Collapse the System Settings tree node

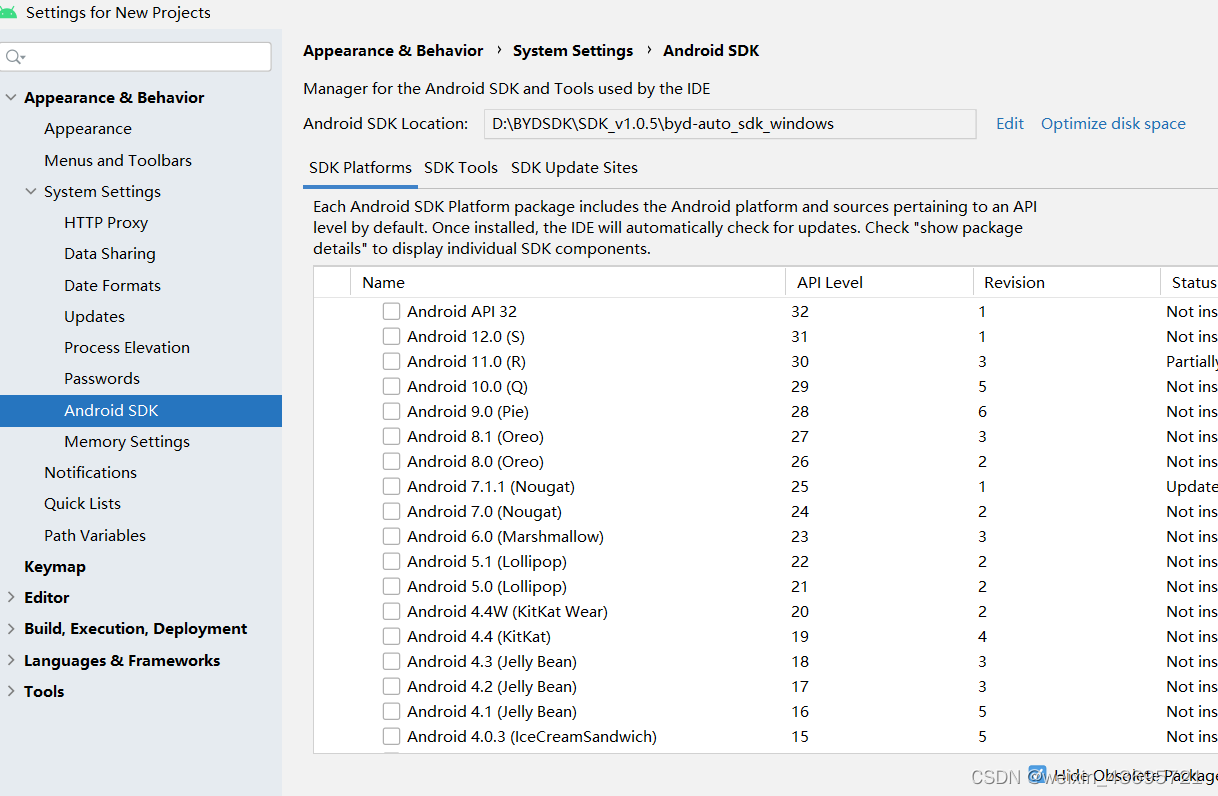click(31, 191)
